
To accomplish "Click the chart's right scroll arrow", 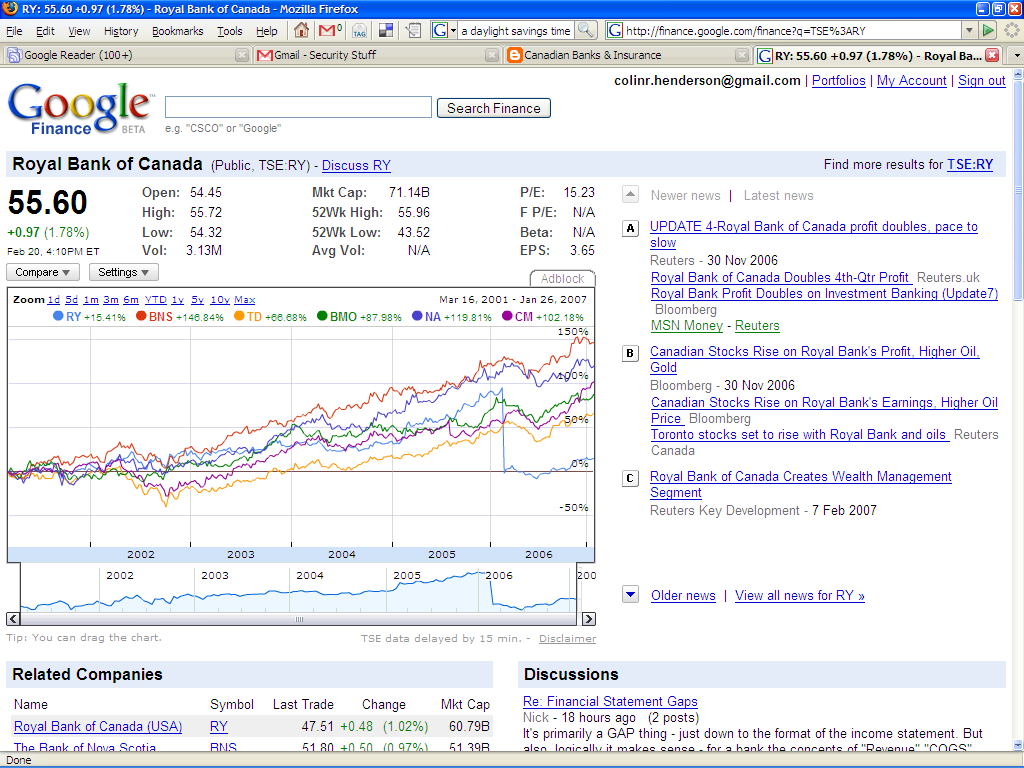I will pos(588,619).
